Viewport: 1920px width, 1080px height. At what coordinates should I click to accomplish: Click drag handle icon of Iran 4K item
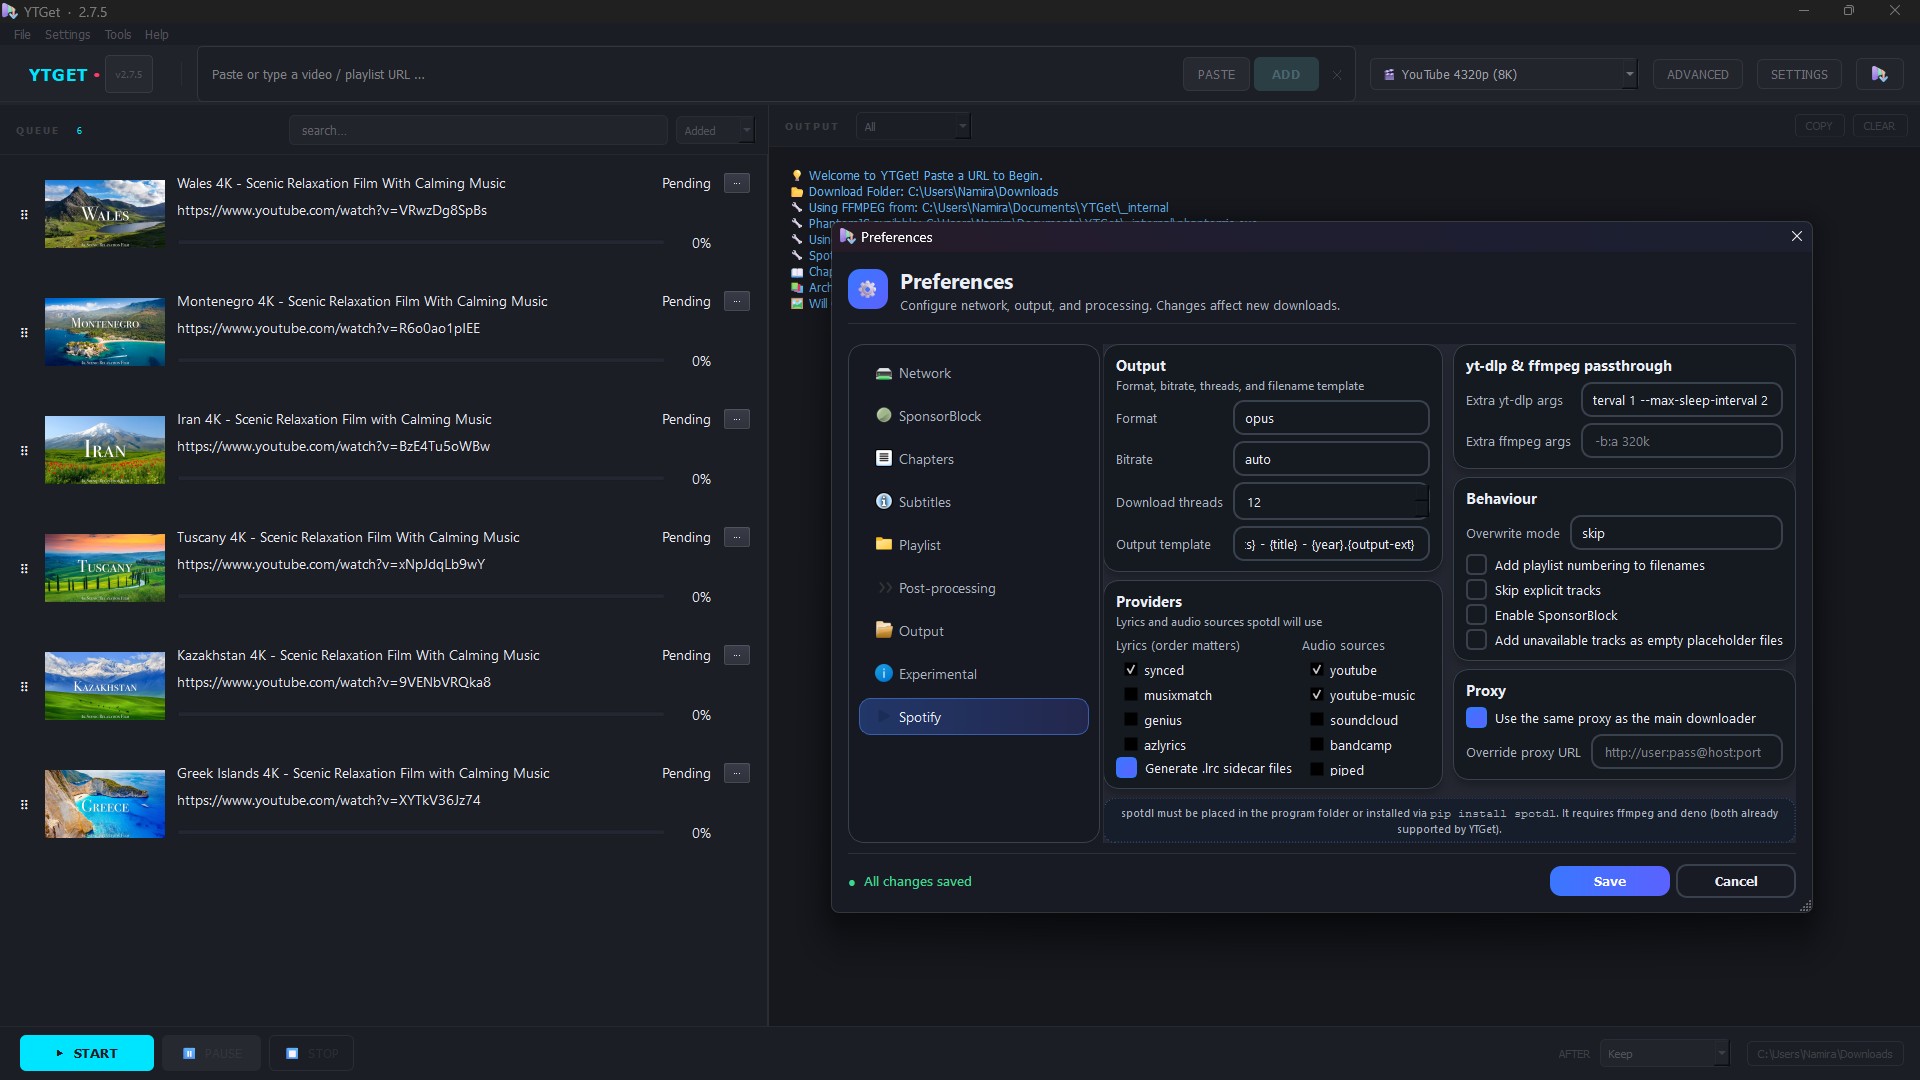point(24,450)
